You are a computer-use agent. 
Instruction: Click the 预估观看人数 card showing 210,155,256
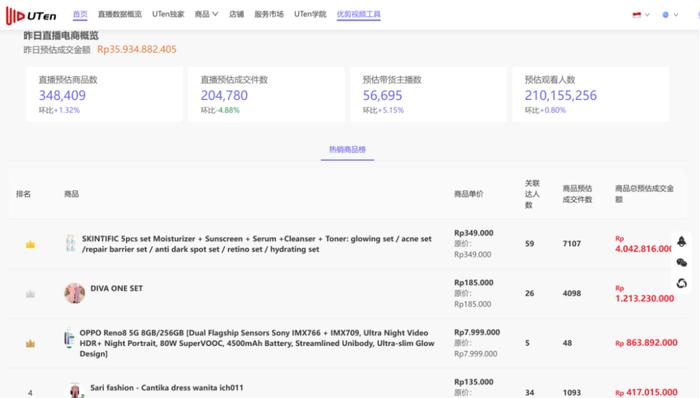pos(591,94)
